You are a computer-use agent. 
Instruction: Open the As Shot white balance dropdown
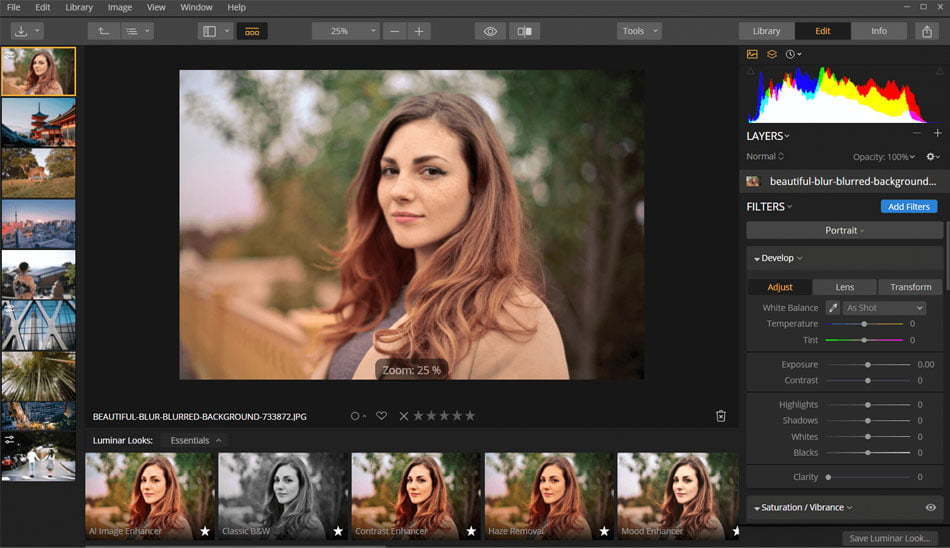(x=884, y=308)
